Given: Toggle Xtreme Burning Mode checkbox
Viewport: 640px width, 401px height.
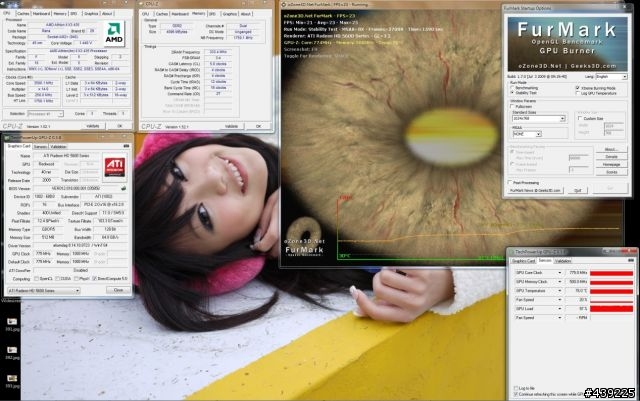Looking at the screenshot, I should [578, 88].
